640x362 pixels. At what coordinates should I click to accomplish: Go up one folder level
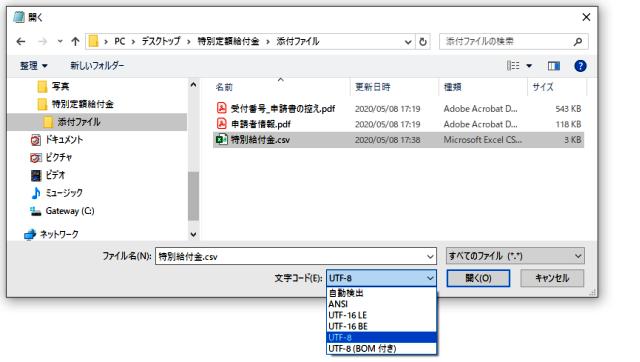(75, 41)
